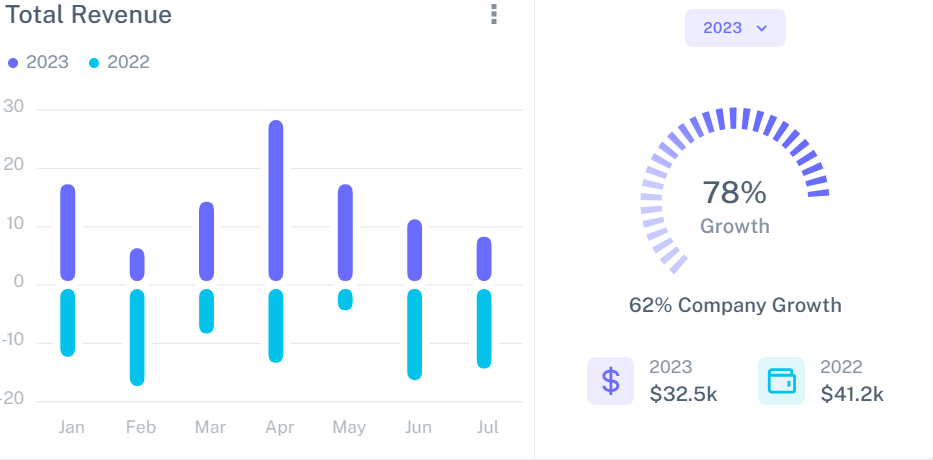Click the purple April 2023 revenue bar
Viewport: 933px width, 460px height.
pyautogui.click(x=276, y=200)
